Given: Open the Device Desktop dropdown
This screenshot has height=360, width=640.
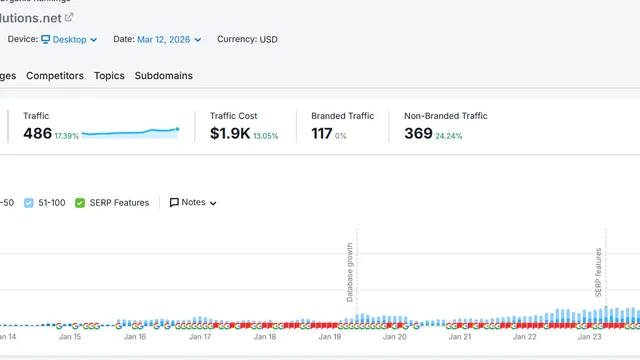Looking at the screenshot, I should tap(69, 40).
